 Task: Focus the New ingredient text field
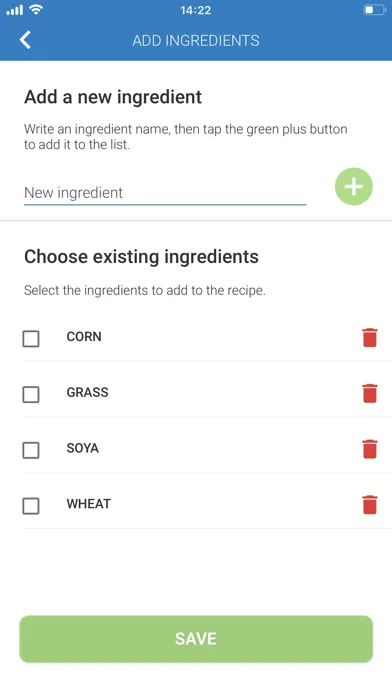point(165,193)
